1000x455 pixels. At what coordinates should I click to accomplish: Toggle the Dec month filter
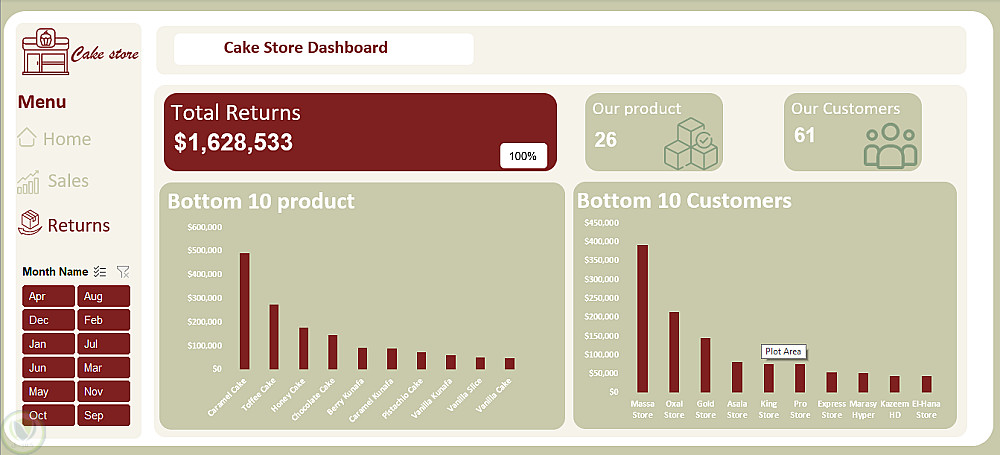pos(48,320)
